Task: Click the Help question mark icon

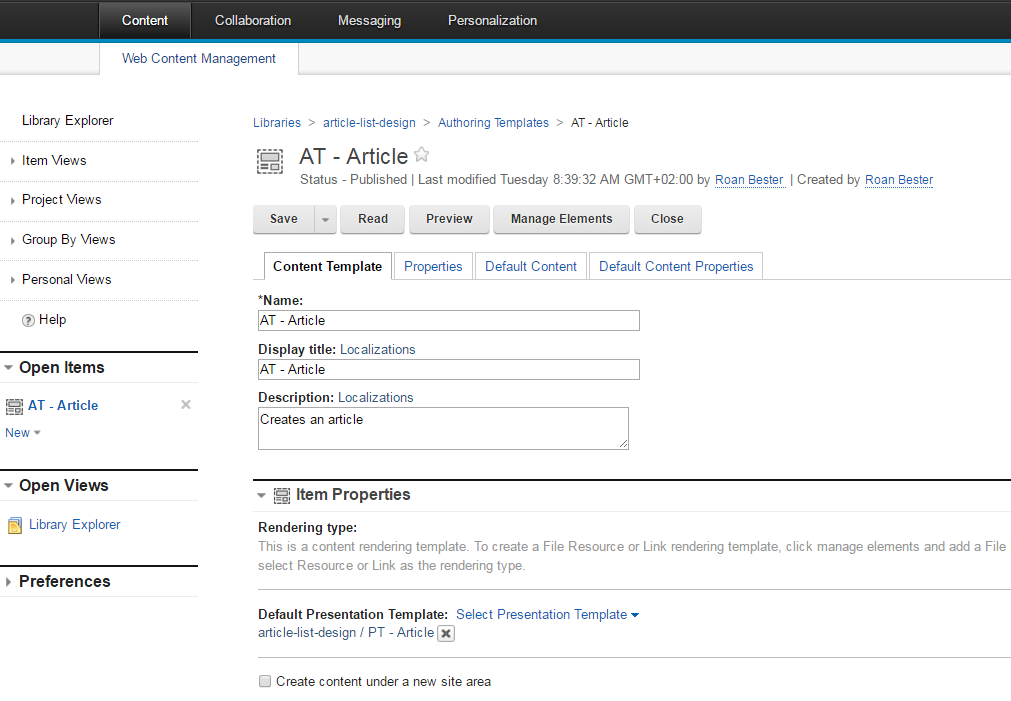Action: (x=28, y=320)
